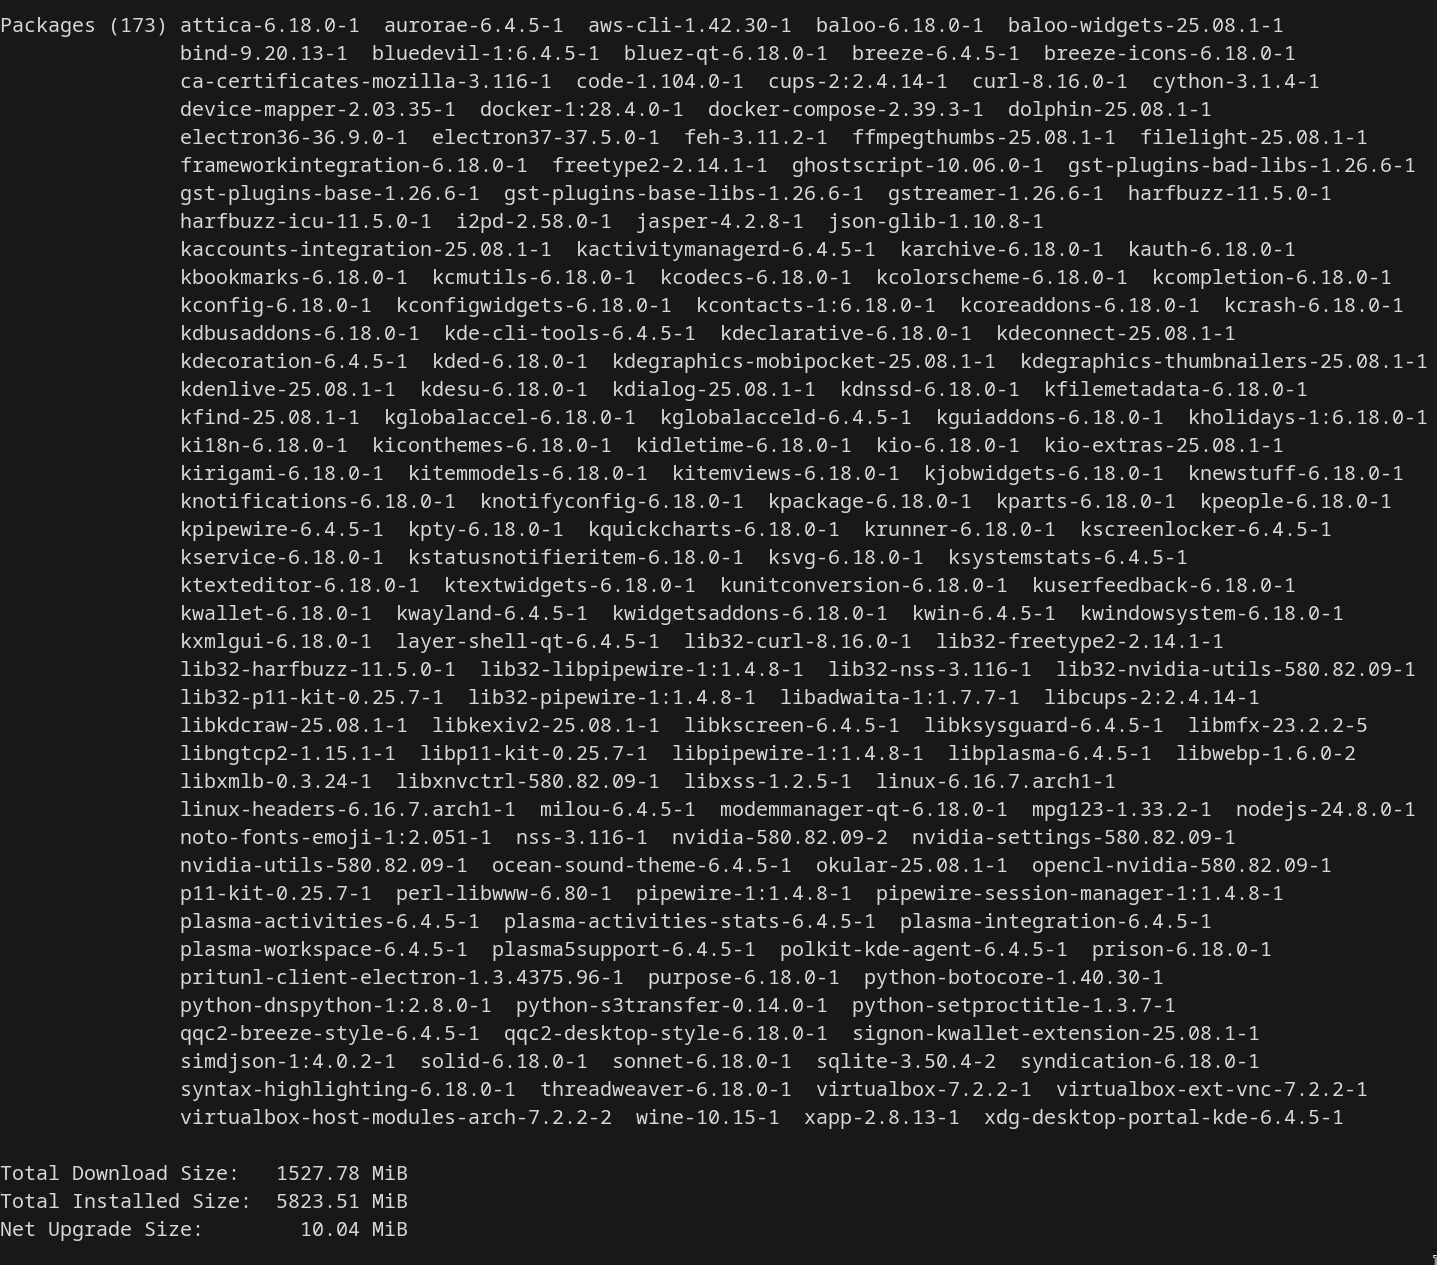
Task: Click the Packages (173) header
Action: pos(84,25)
